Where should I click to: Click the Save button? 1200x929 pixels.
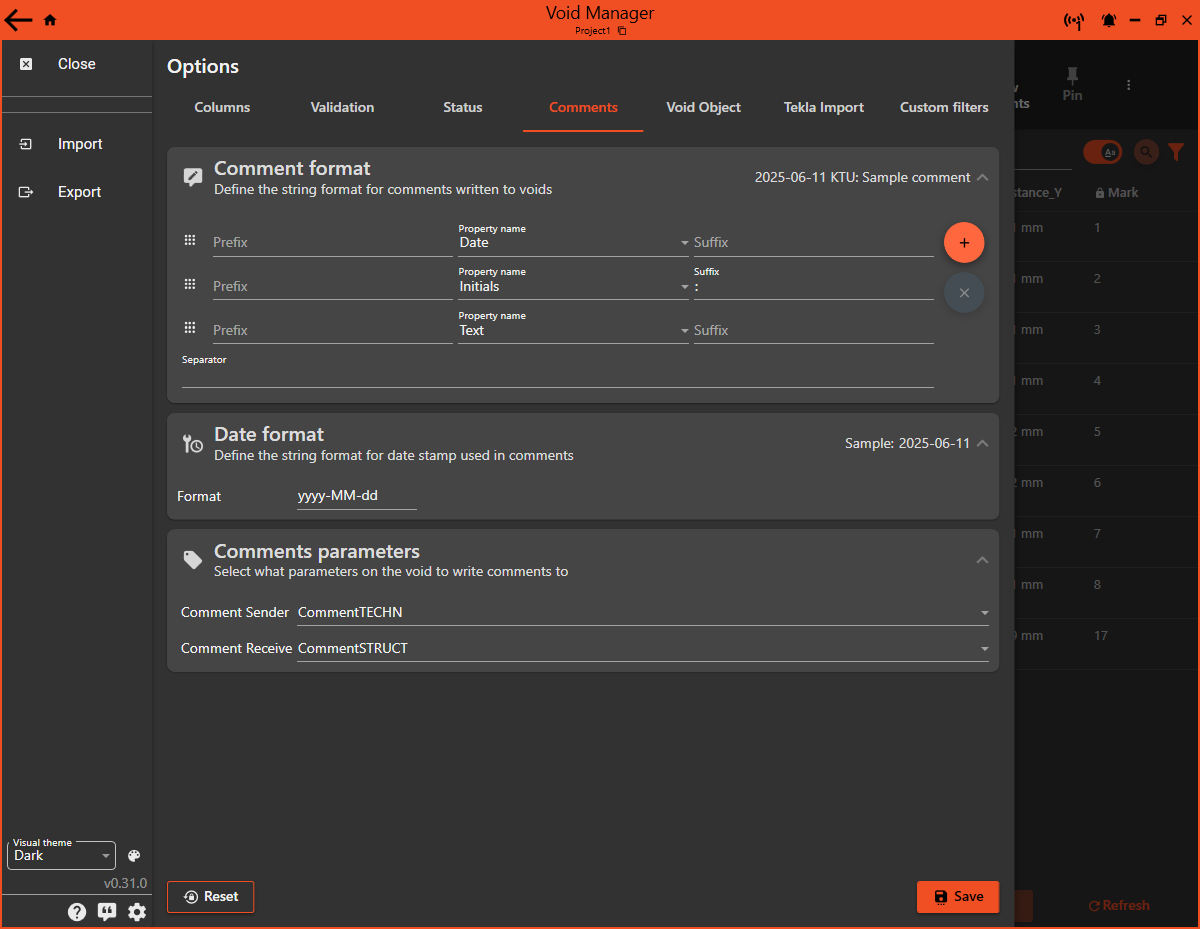(x=958, y=897)
